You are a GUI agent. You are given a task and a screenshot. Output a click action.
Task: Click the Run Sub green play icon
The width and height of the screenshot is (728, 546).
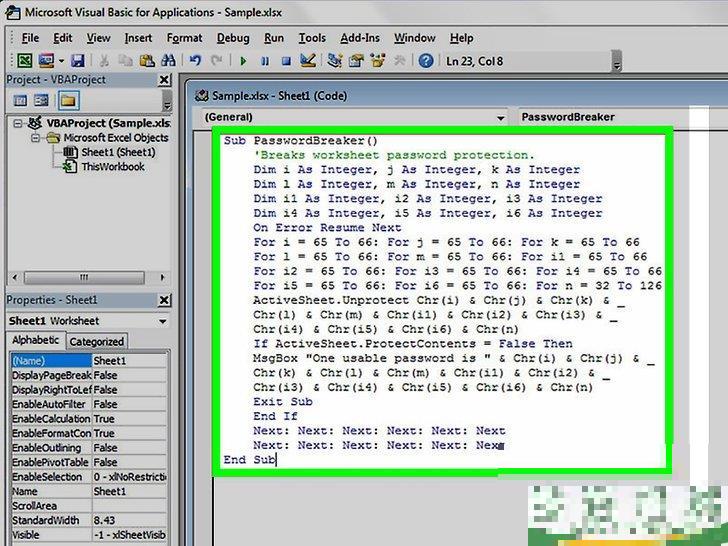click(x=243, y=62)
